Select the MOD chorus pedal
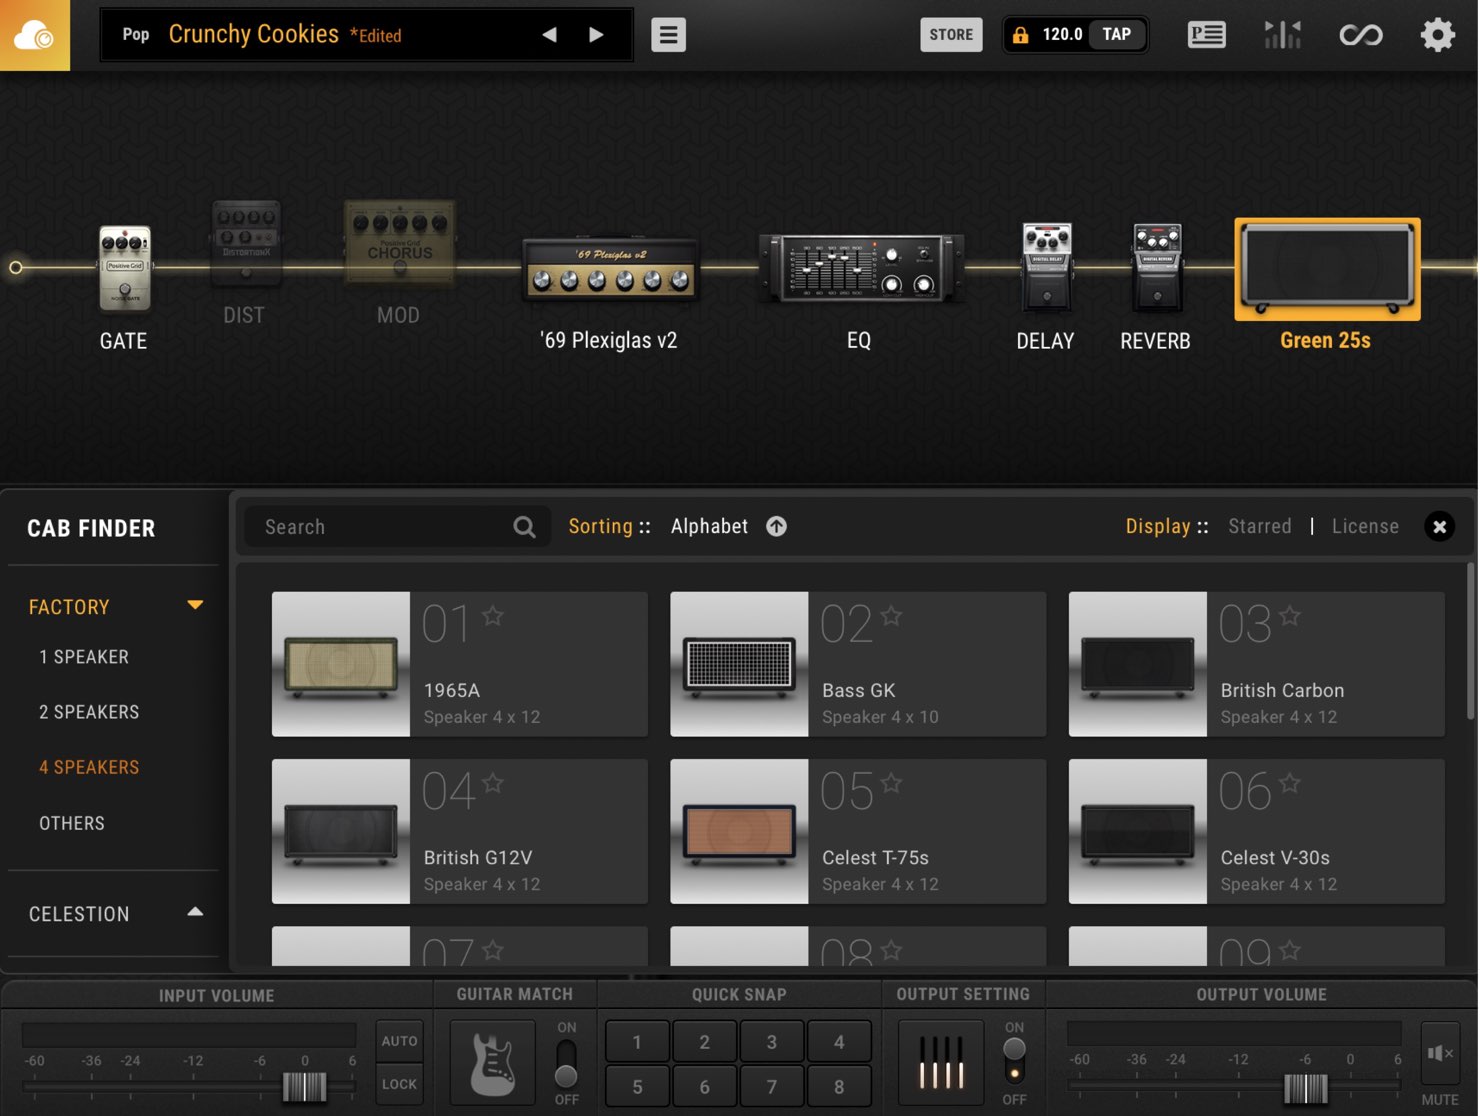This screenshot has width=1480, height=1116. coord(400,241)
